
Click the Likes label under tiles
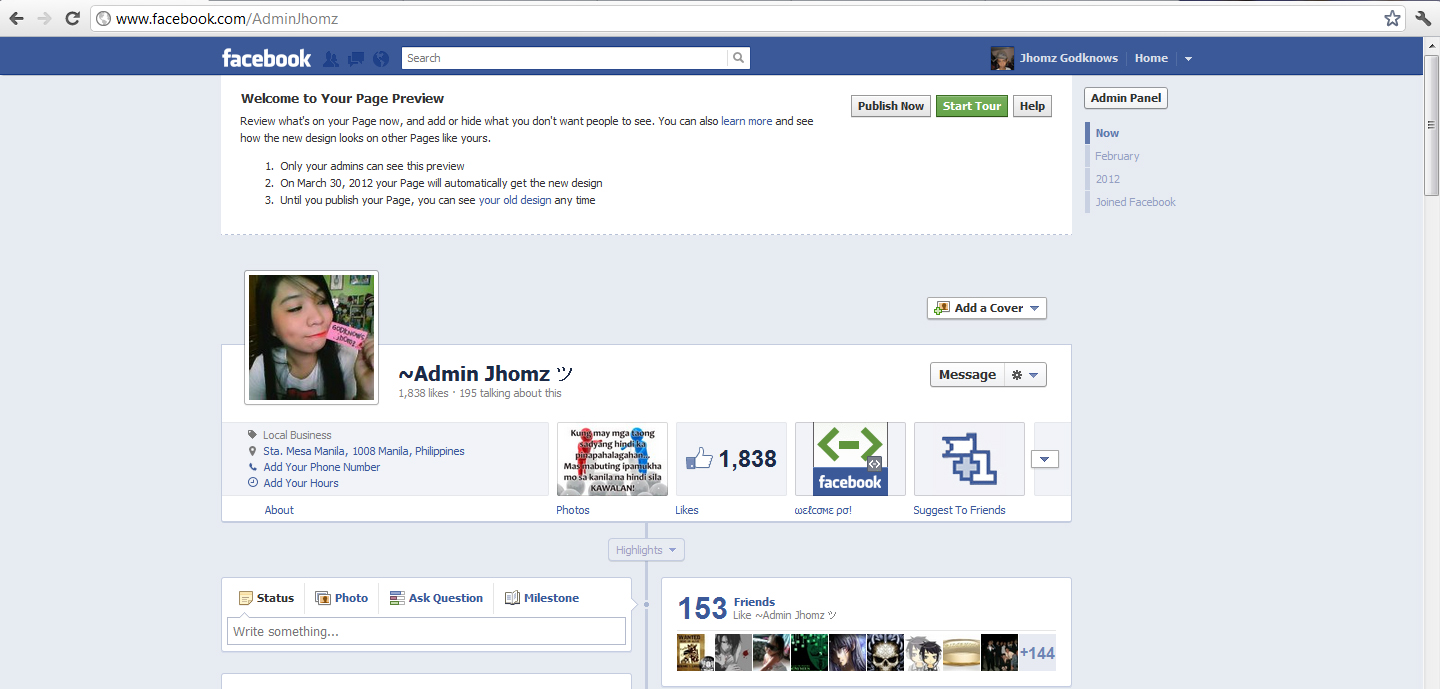point(687,510)
